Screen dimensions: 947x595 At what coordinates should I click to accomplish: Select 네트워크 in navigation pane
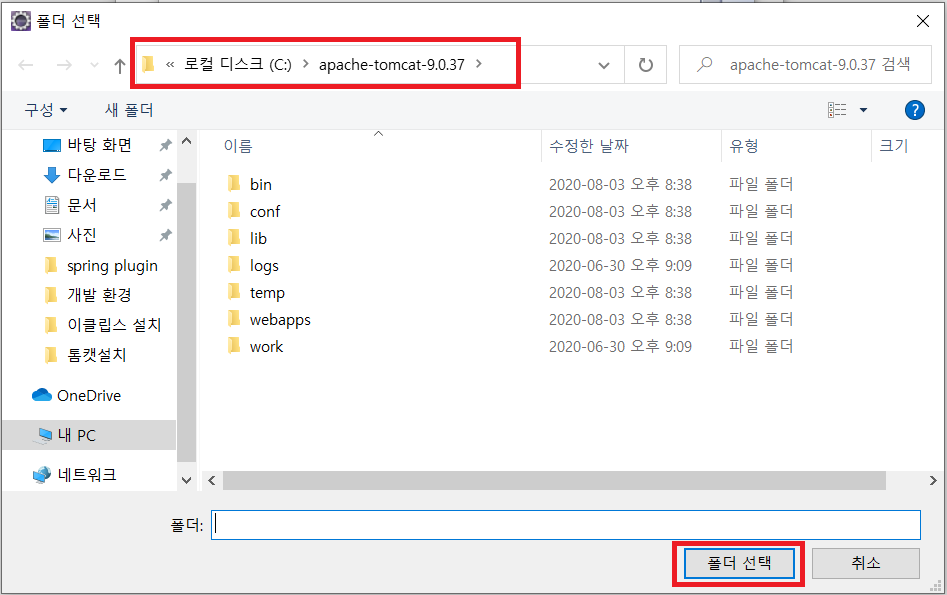tap(87, 475)
